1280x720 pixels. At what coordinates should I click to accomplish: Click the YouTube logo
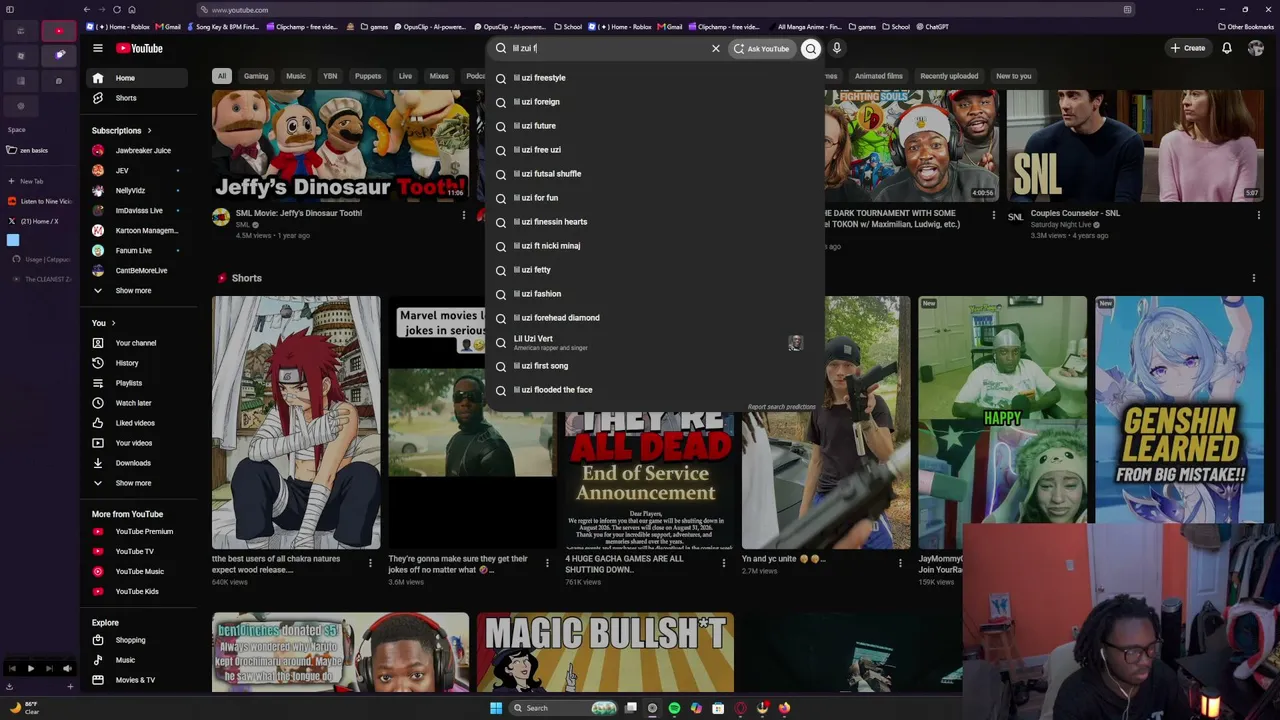coord(139,48)
